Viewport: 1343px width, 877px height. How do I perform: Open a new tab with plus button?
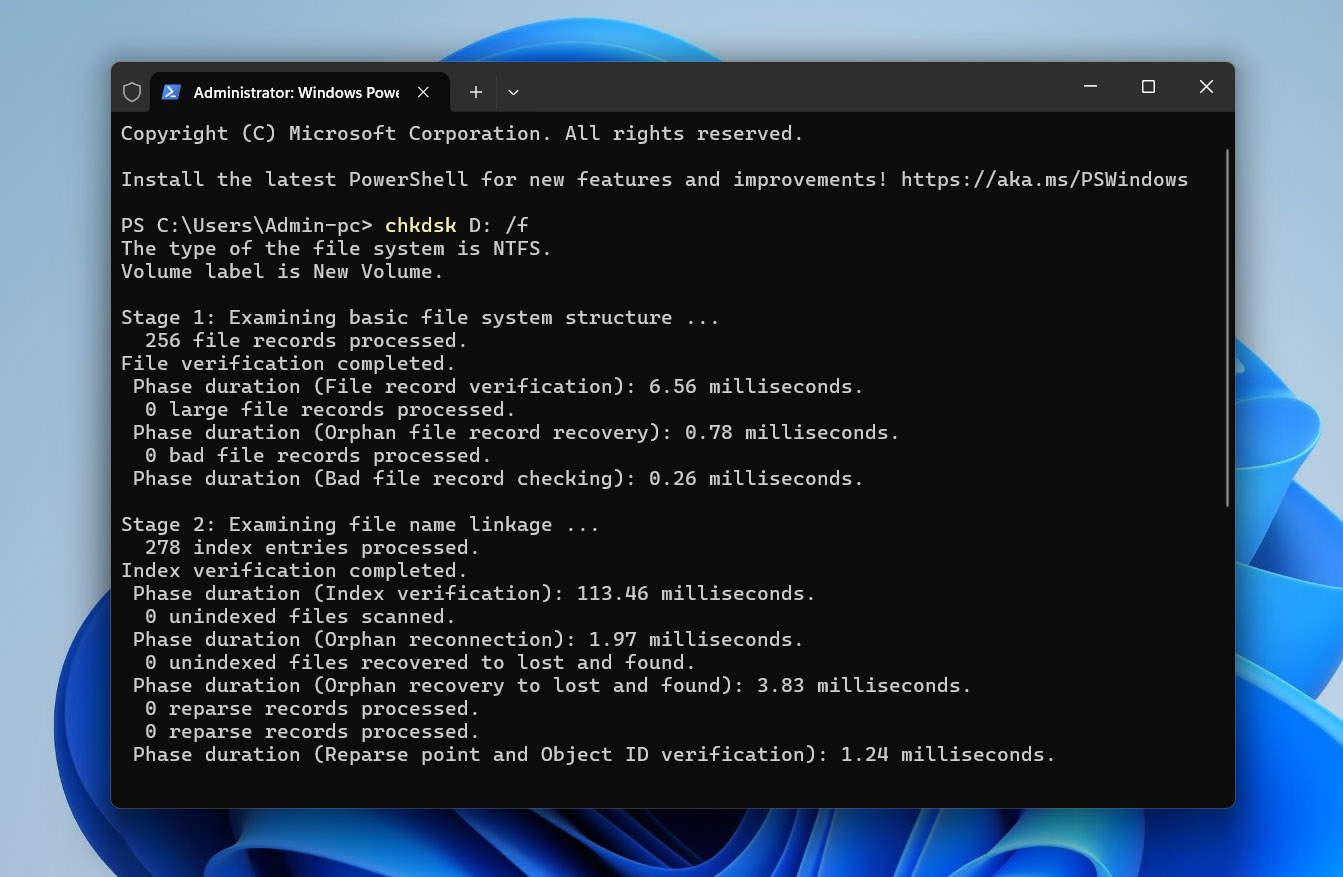click(x=476, y=92)
